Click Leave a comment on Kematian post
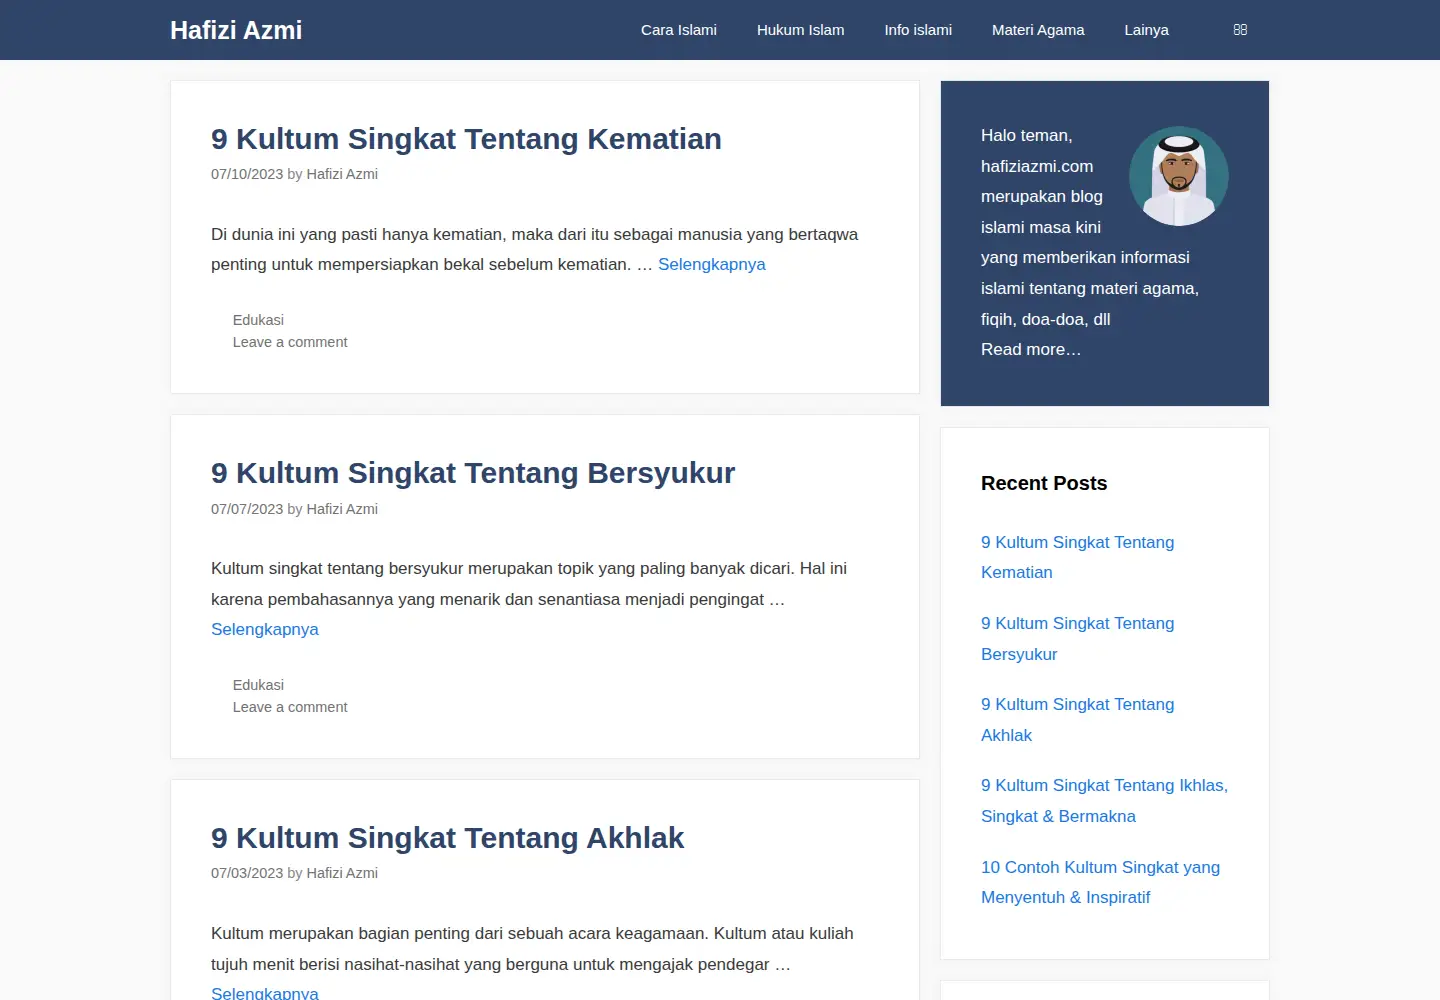 coord(290,342)
